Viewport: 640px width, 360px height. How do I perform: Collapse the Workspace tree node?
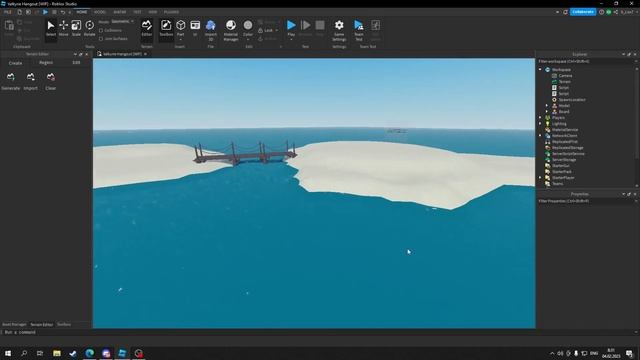(540, 70)
